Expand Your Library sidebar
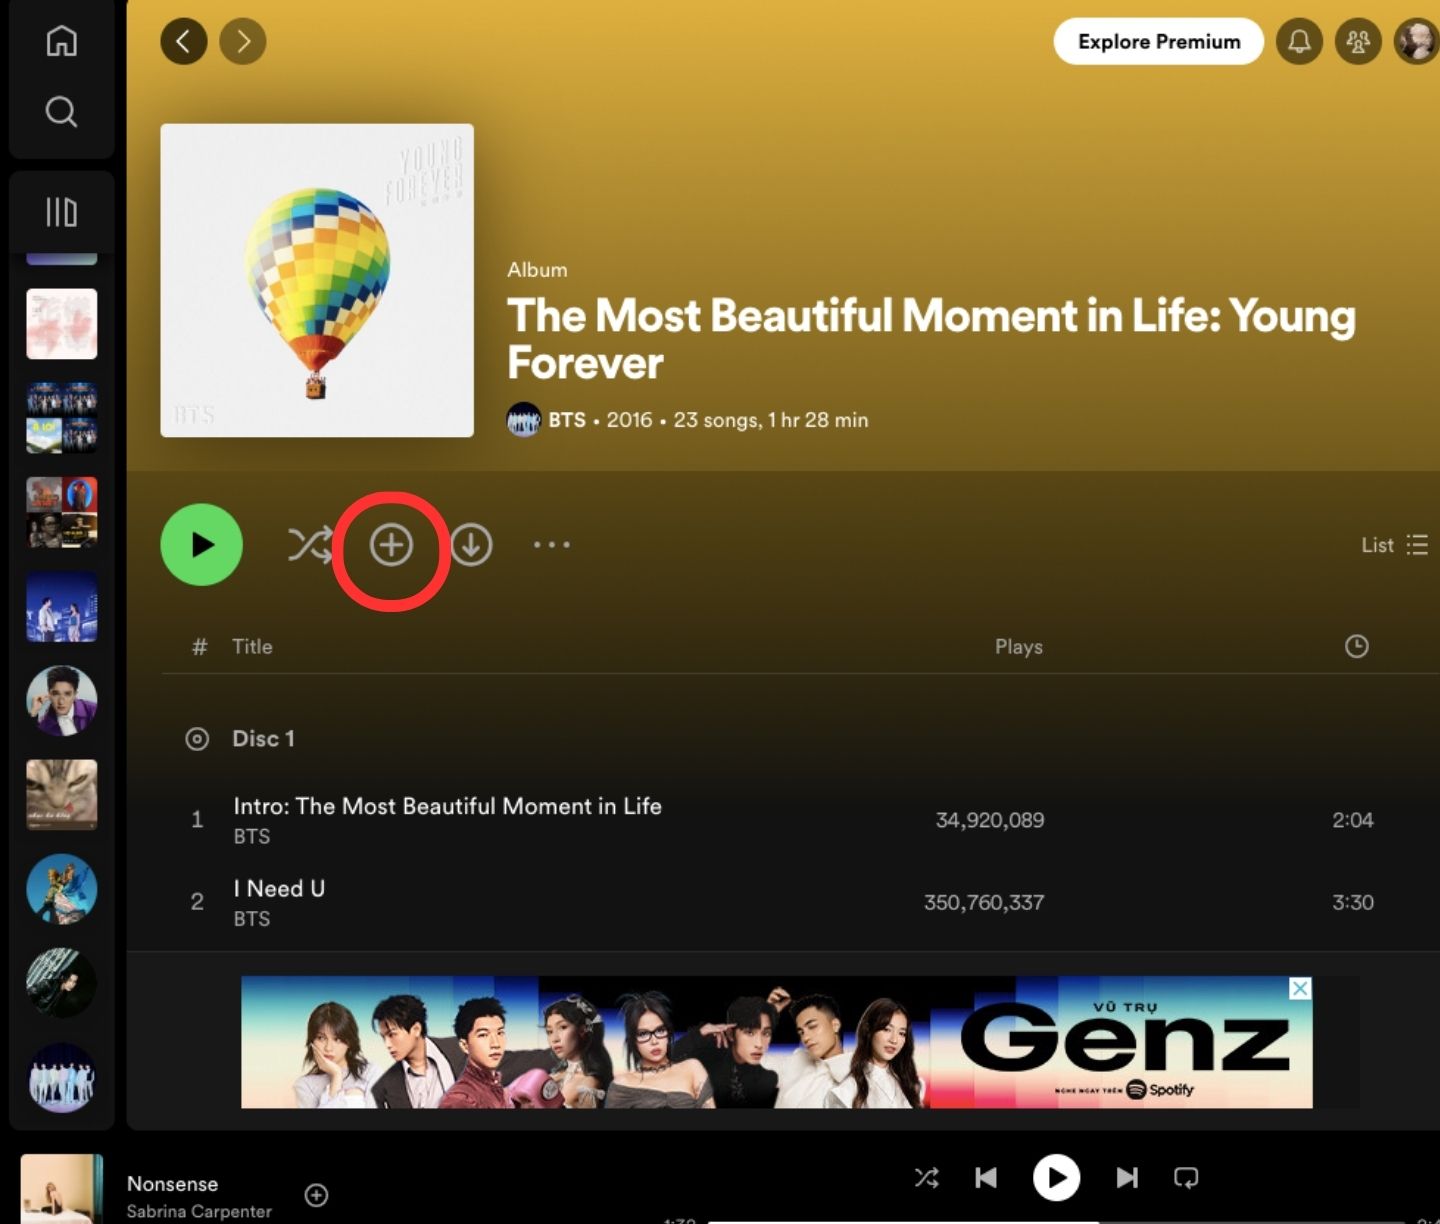The height and width of the screenshot is (1224, 1440). [x=61, y=212]
